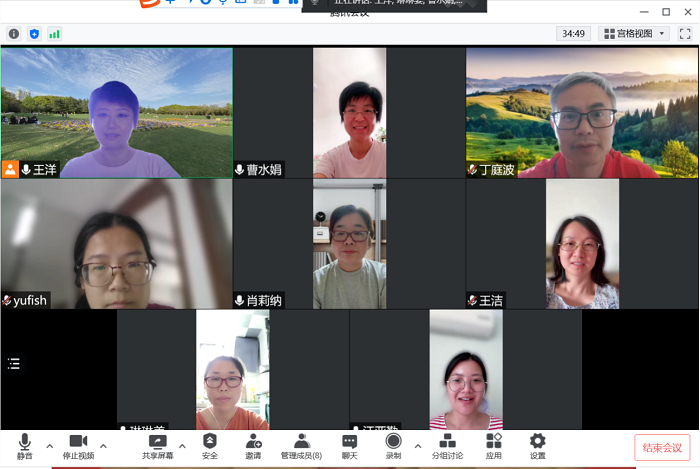Start recording with the 录制 button
The width and height of the screenshot is (700, 469).
tap(393, 445)
